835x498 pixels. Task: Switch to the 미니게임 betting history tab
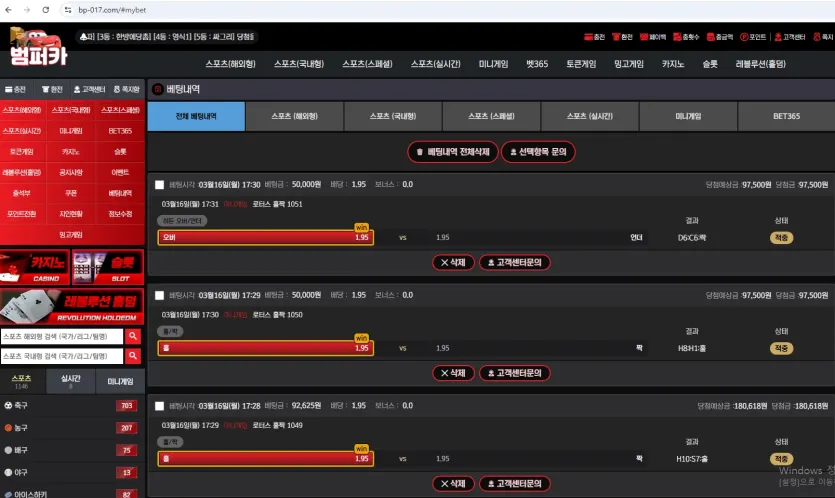(688, 116)
